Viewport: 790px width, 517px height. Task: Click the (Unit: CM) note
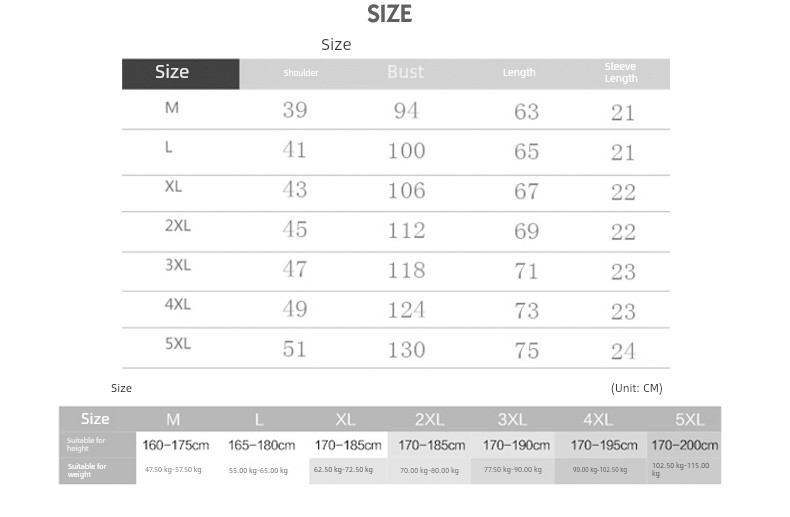click(x=637, y=388)
